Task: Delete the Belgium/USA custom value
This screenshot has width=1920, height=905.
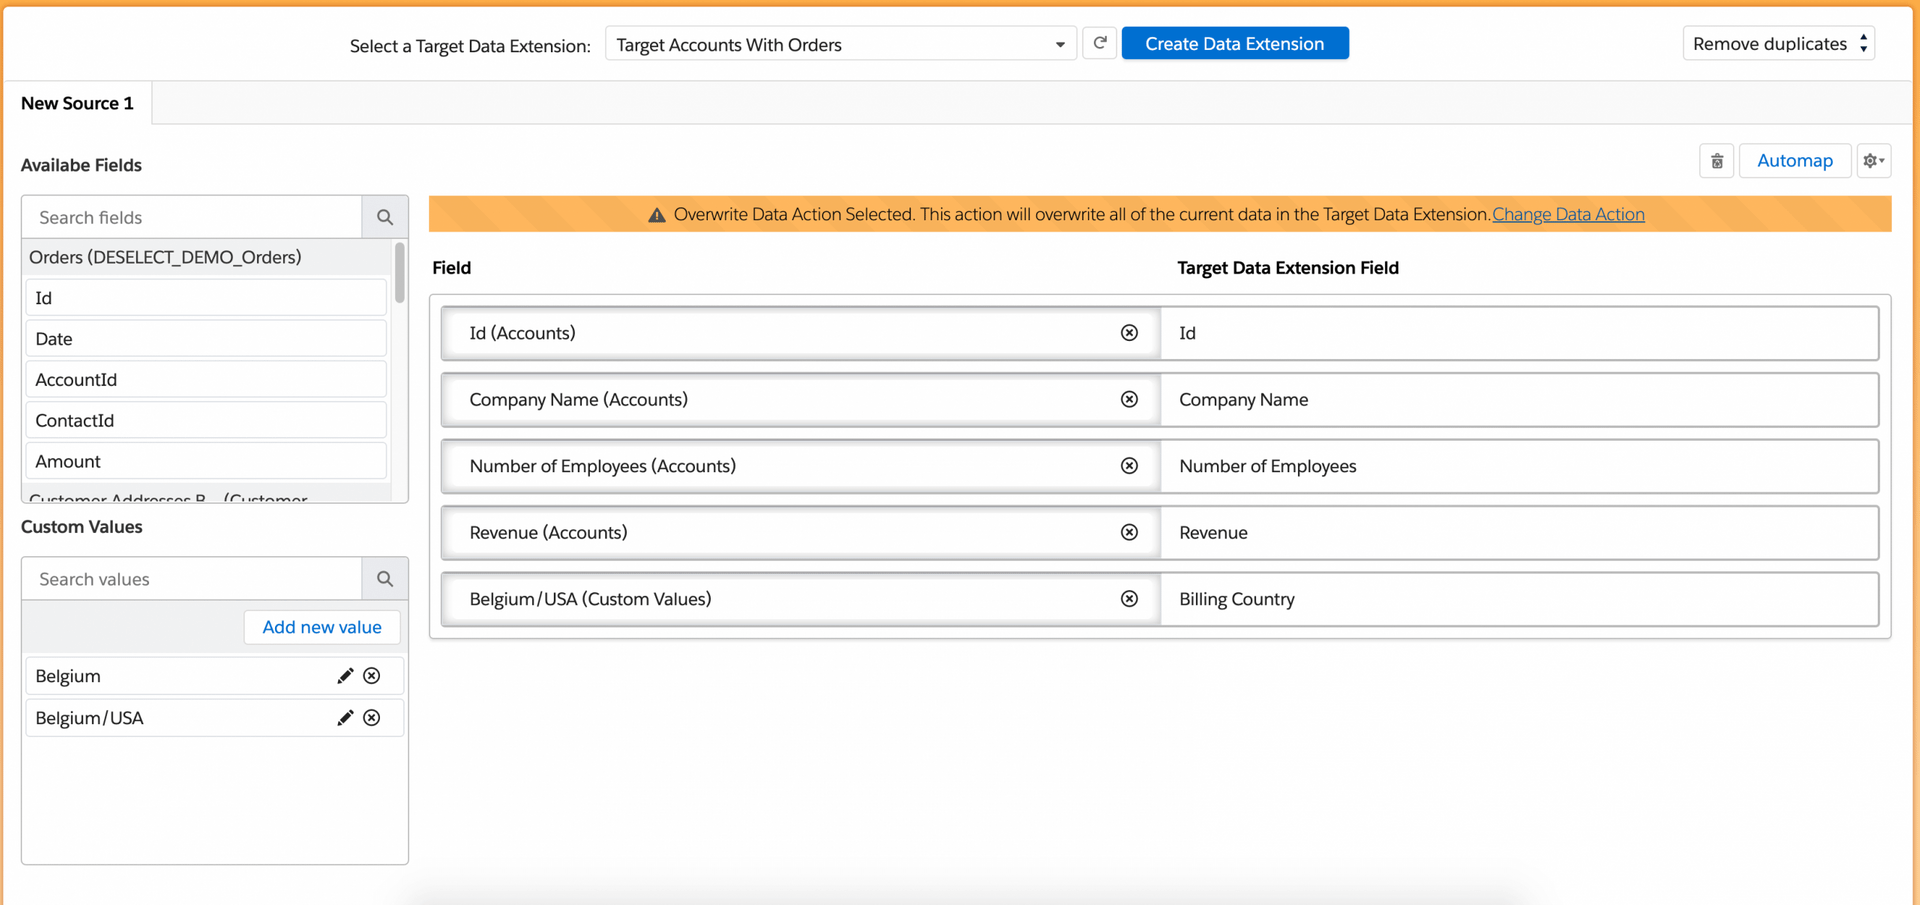Action: 372,718
